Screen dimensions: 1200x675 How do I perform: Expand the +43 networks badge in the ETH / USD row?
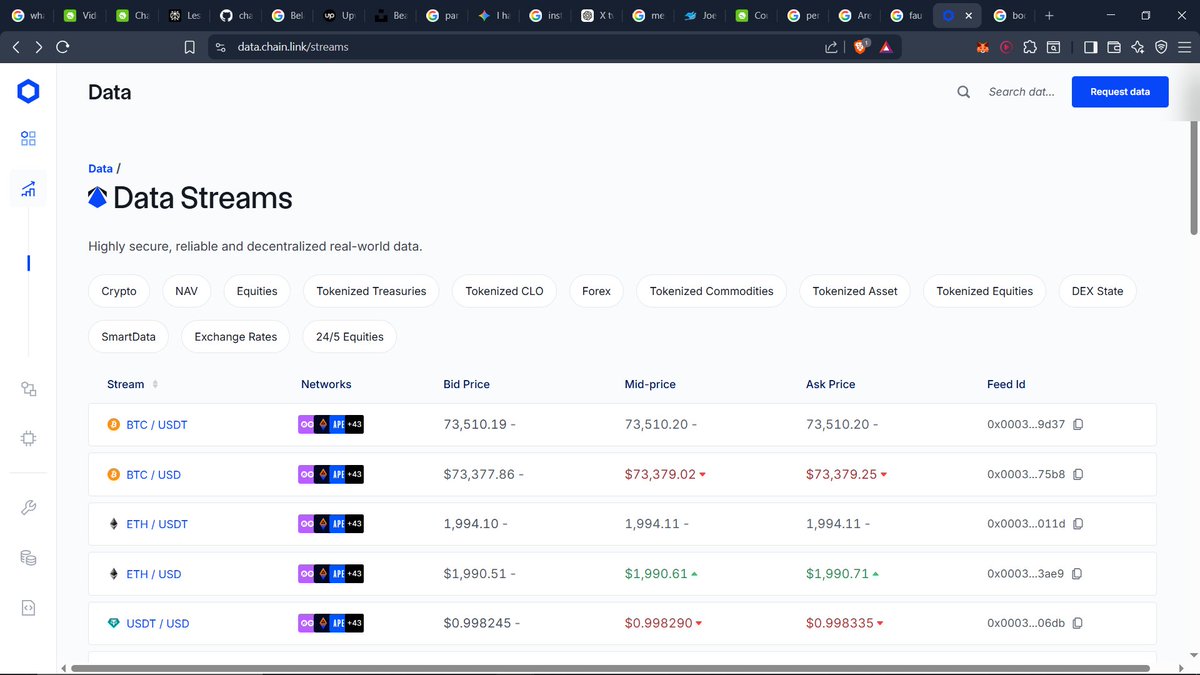[354, 574]
